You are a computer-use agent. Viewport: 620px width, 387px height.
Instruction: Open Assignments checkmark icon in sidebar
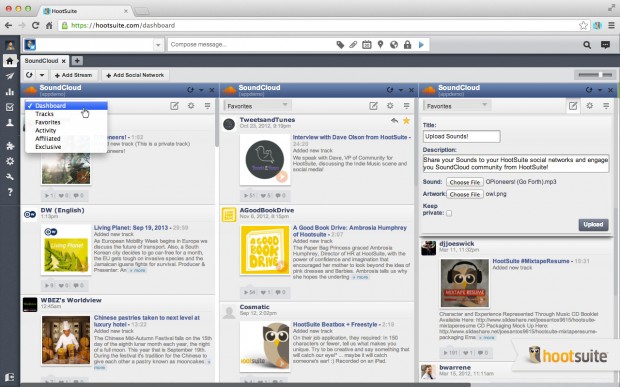(x=9, y=107)
